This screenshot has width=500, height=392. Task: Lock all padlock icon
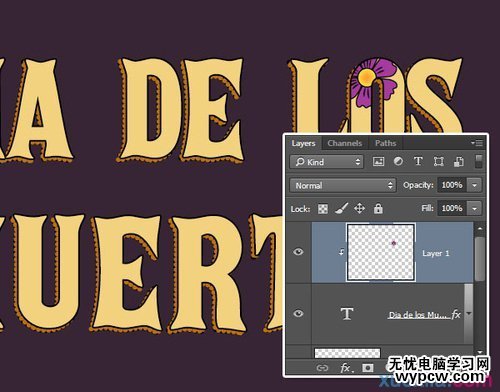(x=378, y=209)
